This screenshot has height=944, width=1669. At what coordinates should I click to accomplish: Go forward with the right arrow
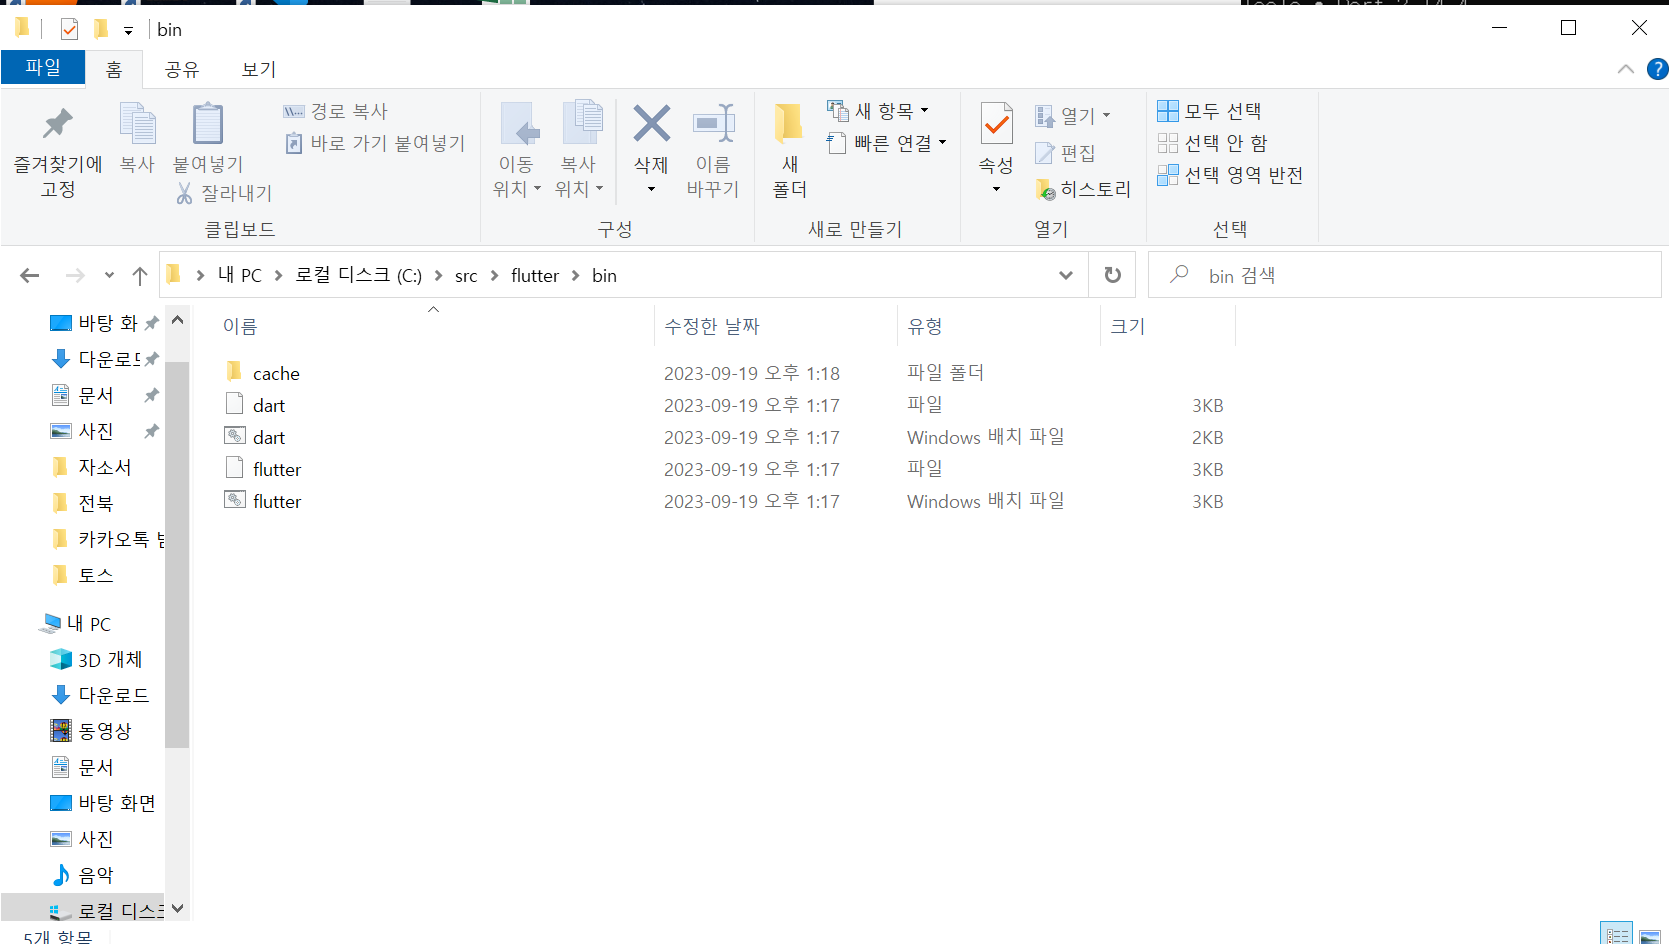point(75,275)
